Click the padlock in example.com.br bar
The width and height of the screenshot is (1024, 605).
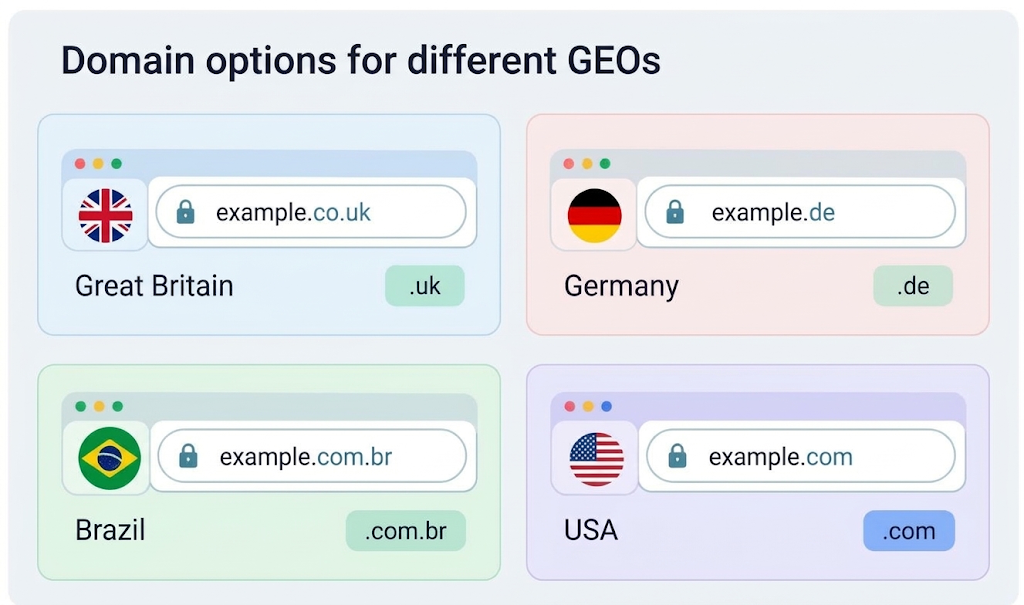click(188, 456)
